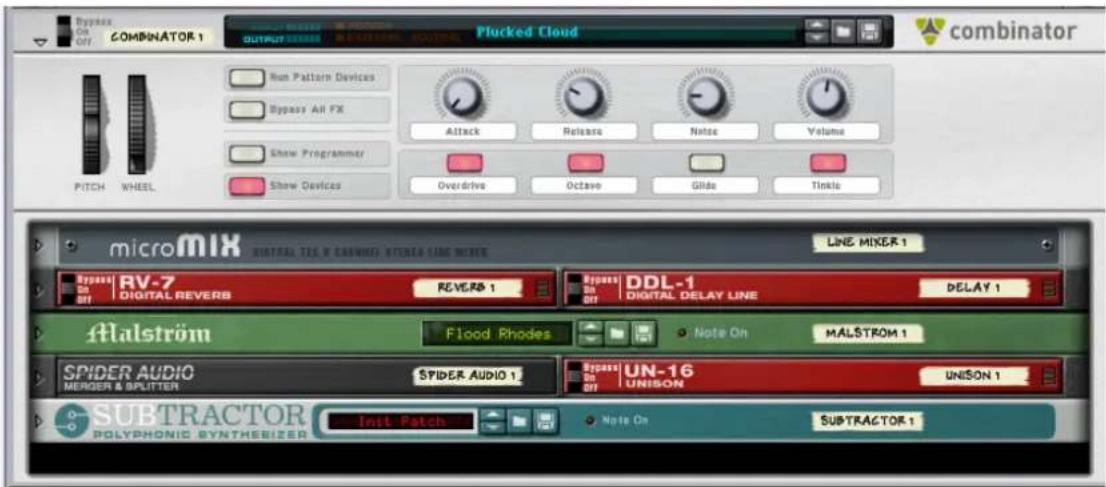Save the Subtractor patch with floppy icon

click(x=545, y=422)
